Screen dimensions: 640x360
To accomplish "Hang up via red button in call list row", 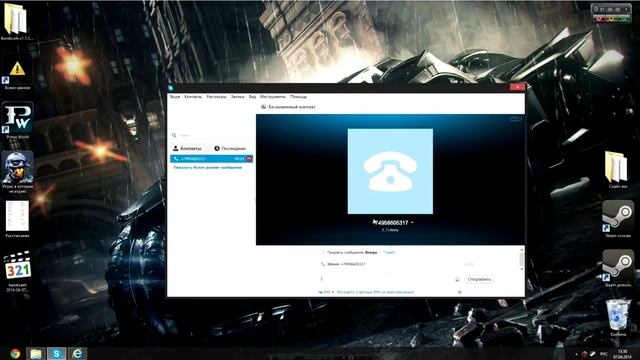I will click(x=249, y=158).
